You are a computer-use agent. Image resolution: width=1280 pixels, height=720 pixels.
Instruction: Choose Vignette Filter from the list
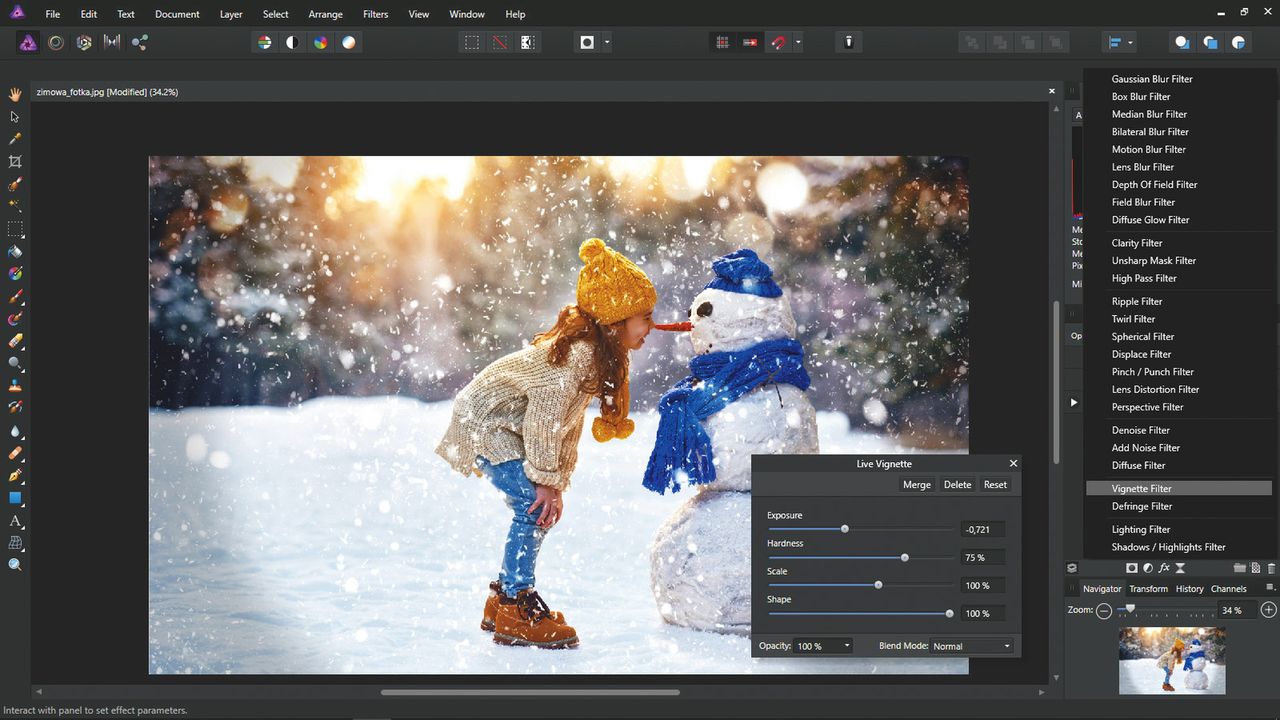[1181, 488]
